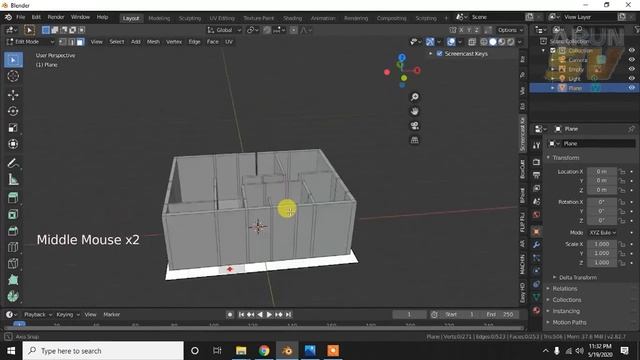This screenshot has width=640, height=360.
Task: Open the Playback dropdown in timeline
Action: click(38, 314)
